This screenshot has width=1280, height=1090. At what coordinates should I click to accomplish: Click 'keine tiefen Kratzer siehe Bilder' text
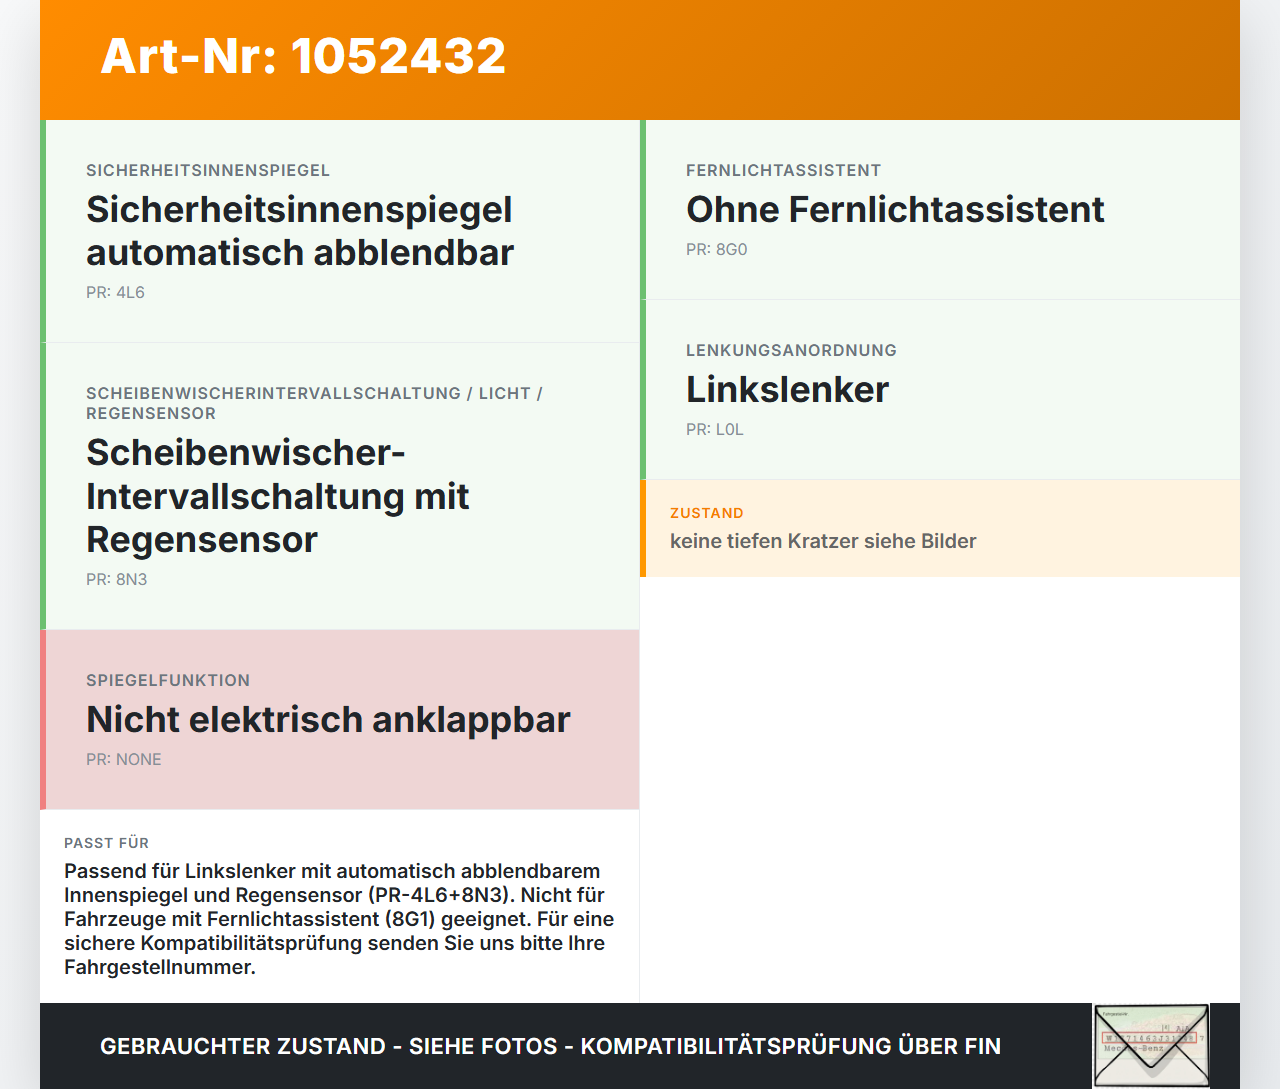pyautogui.click(x=823, y=541)
